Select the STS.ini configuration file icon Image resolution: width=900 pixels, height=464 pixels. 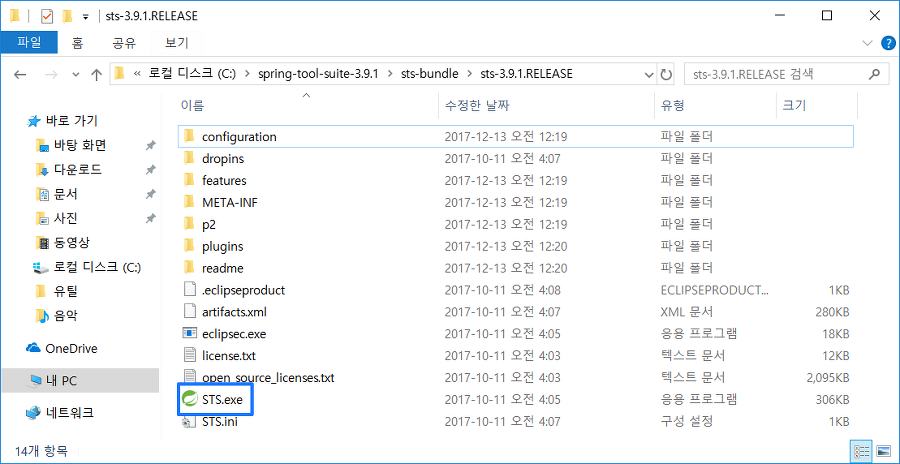[x=189, y=422]
